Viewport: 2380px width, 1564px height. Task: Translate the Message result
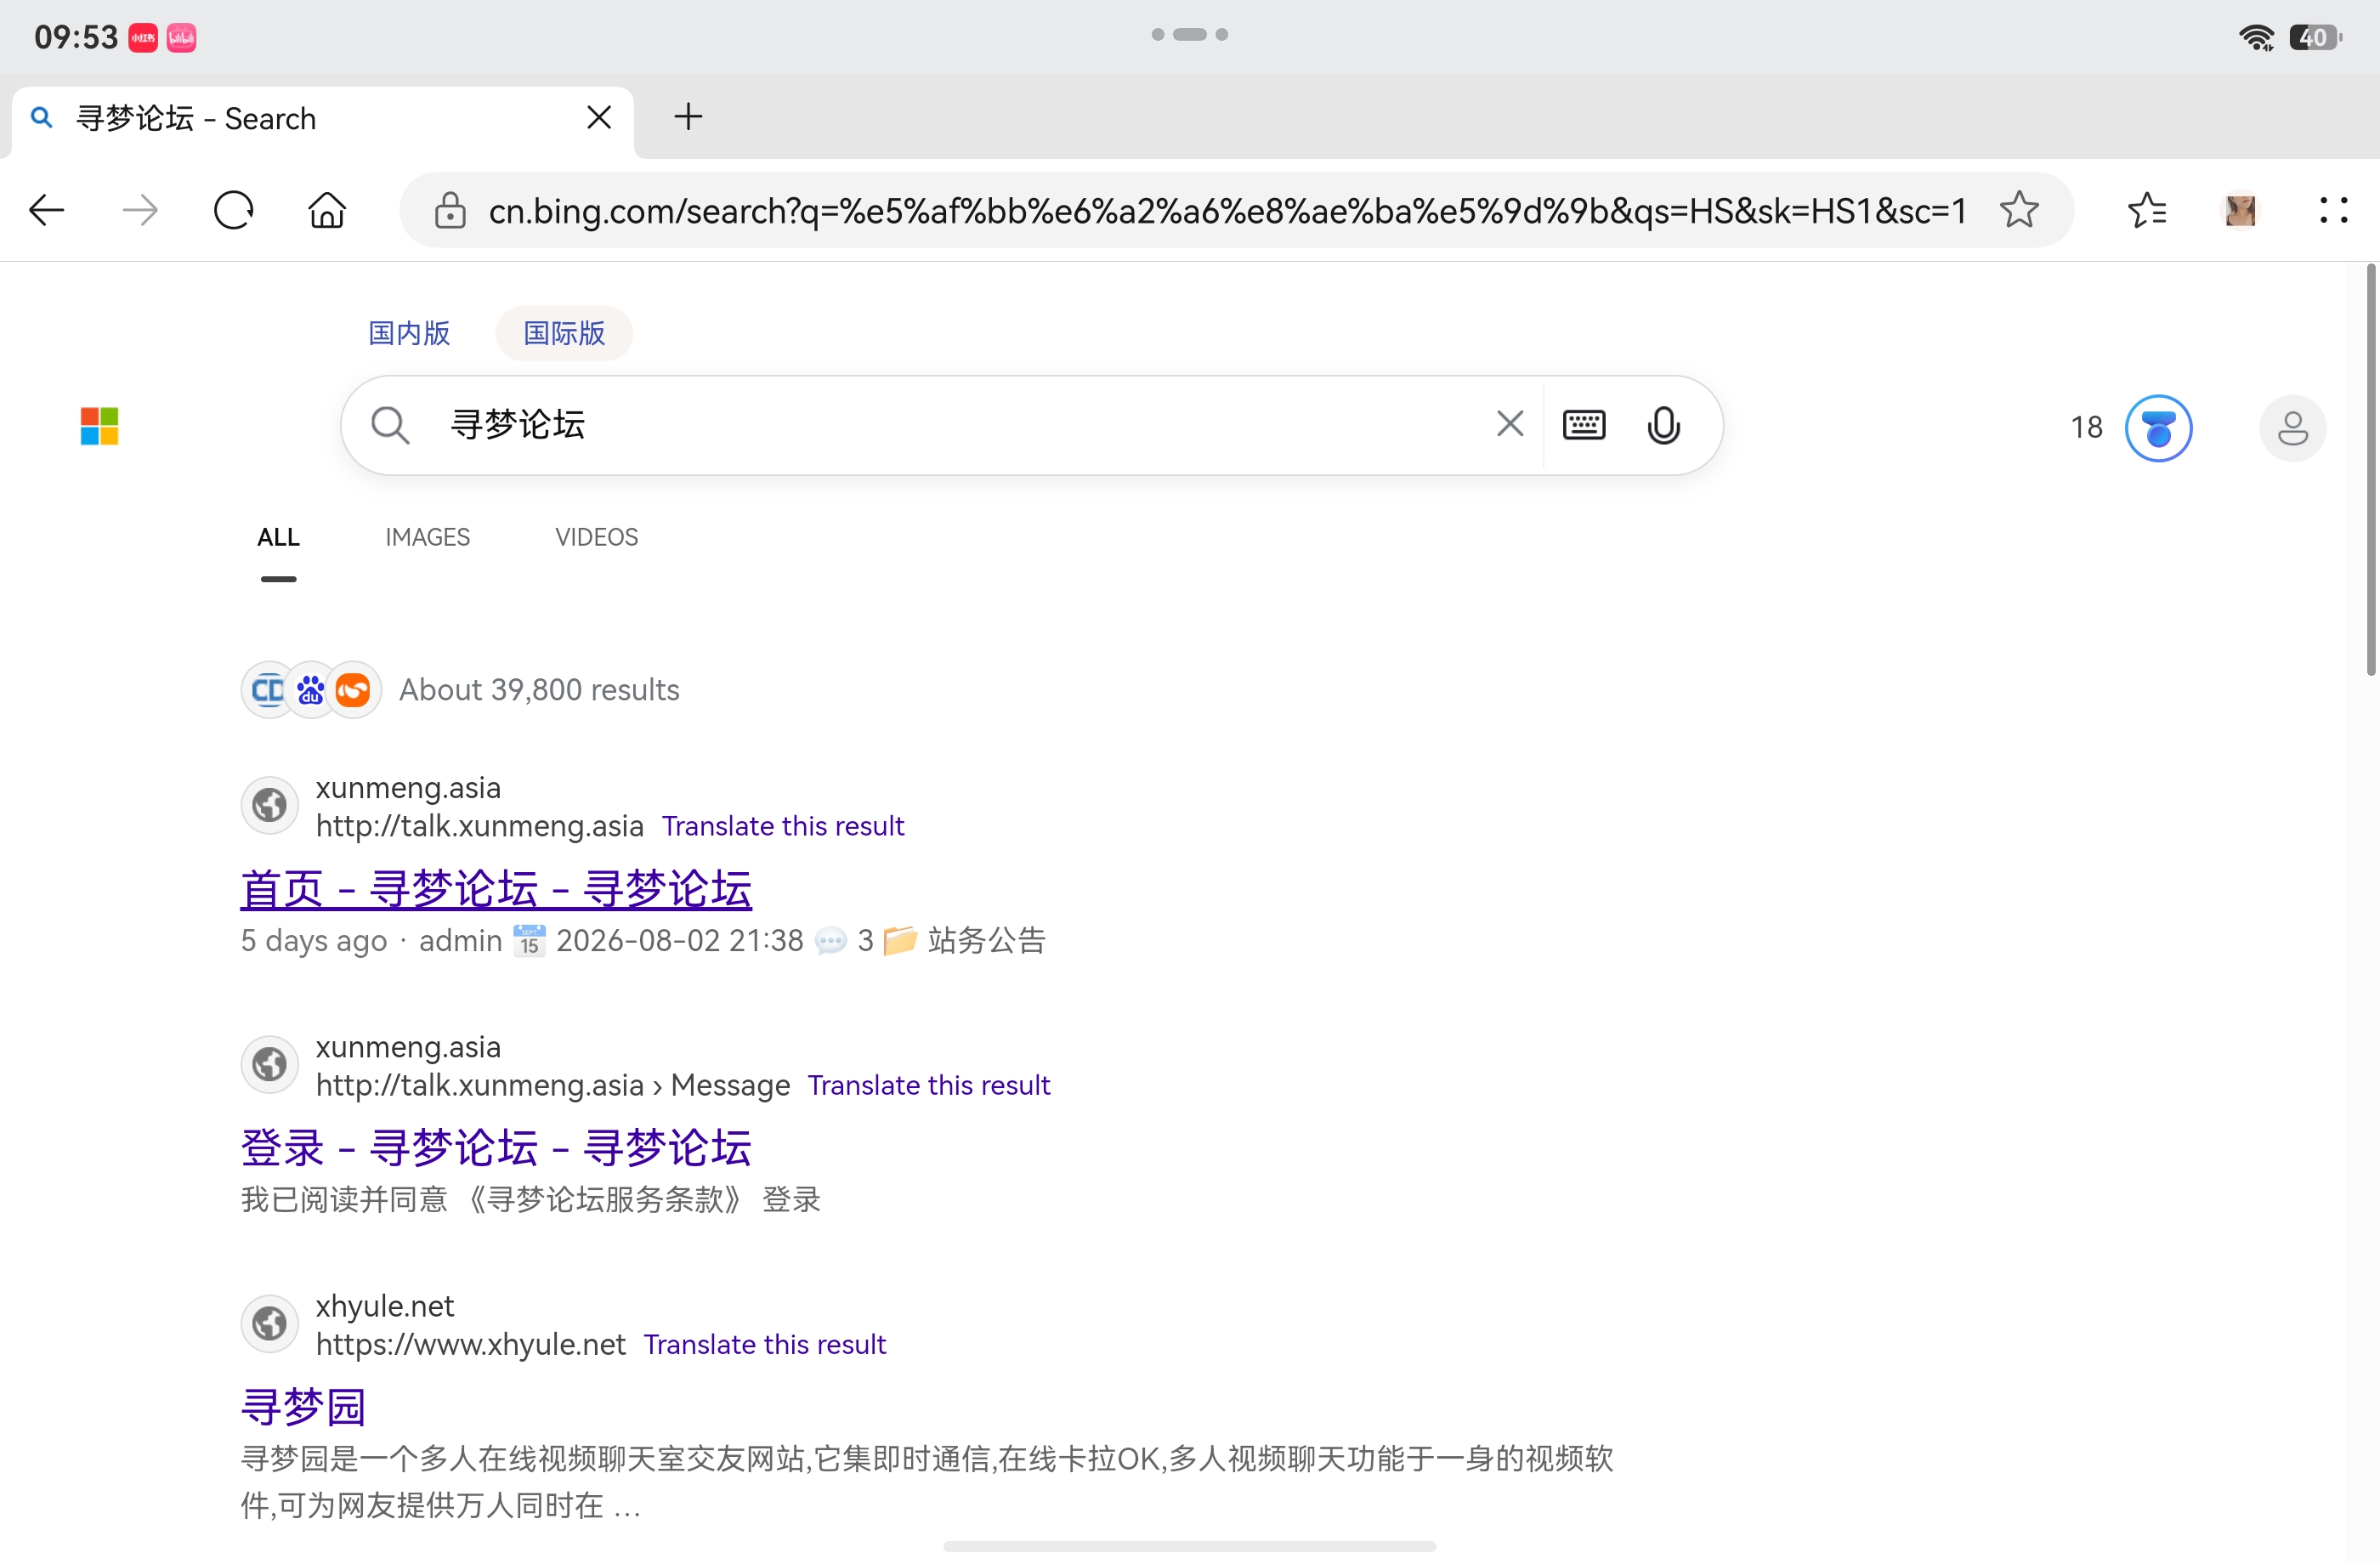pyautogui.click(x=929, y=1085)
